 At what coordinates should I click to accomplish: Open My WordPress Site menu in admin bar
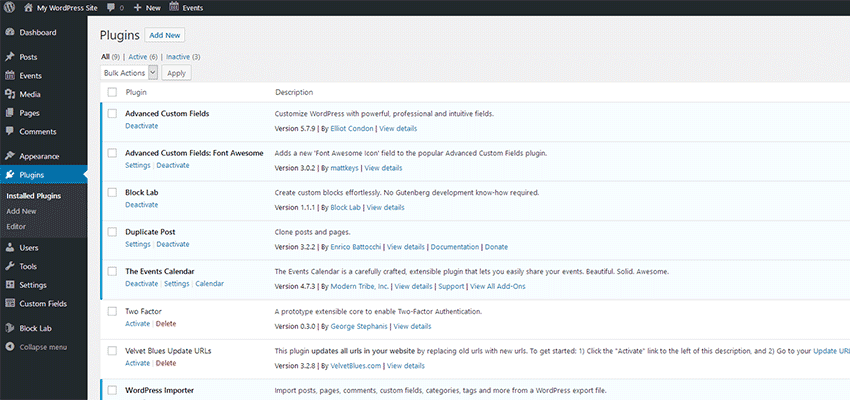pos(60,7)
